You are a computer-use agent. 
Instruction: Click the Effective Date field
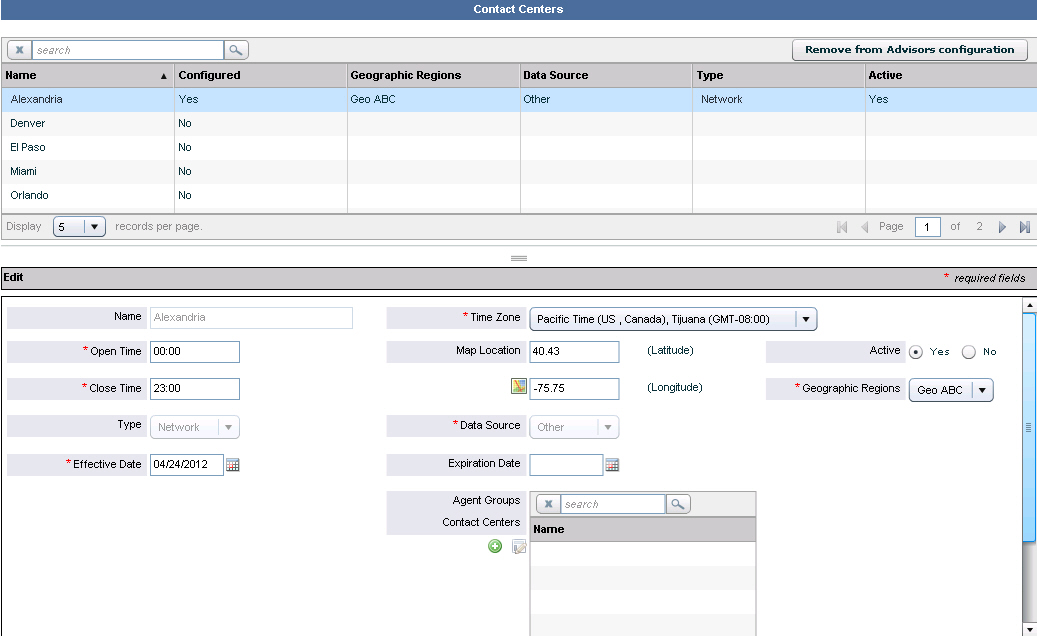coord(187,465)
